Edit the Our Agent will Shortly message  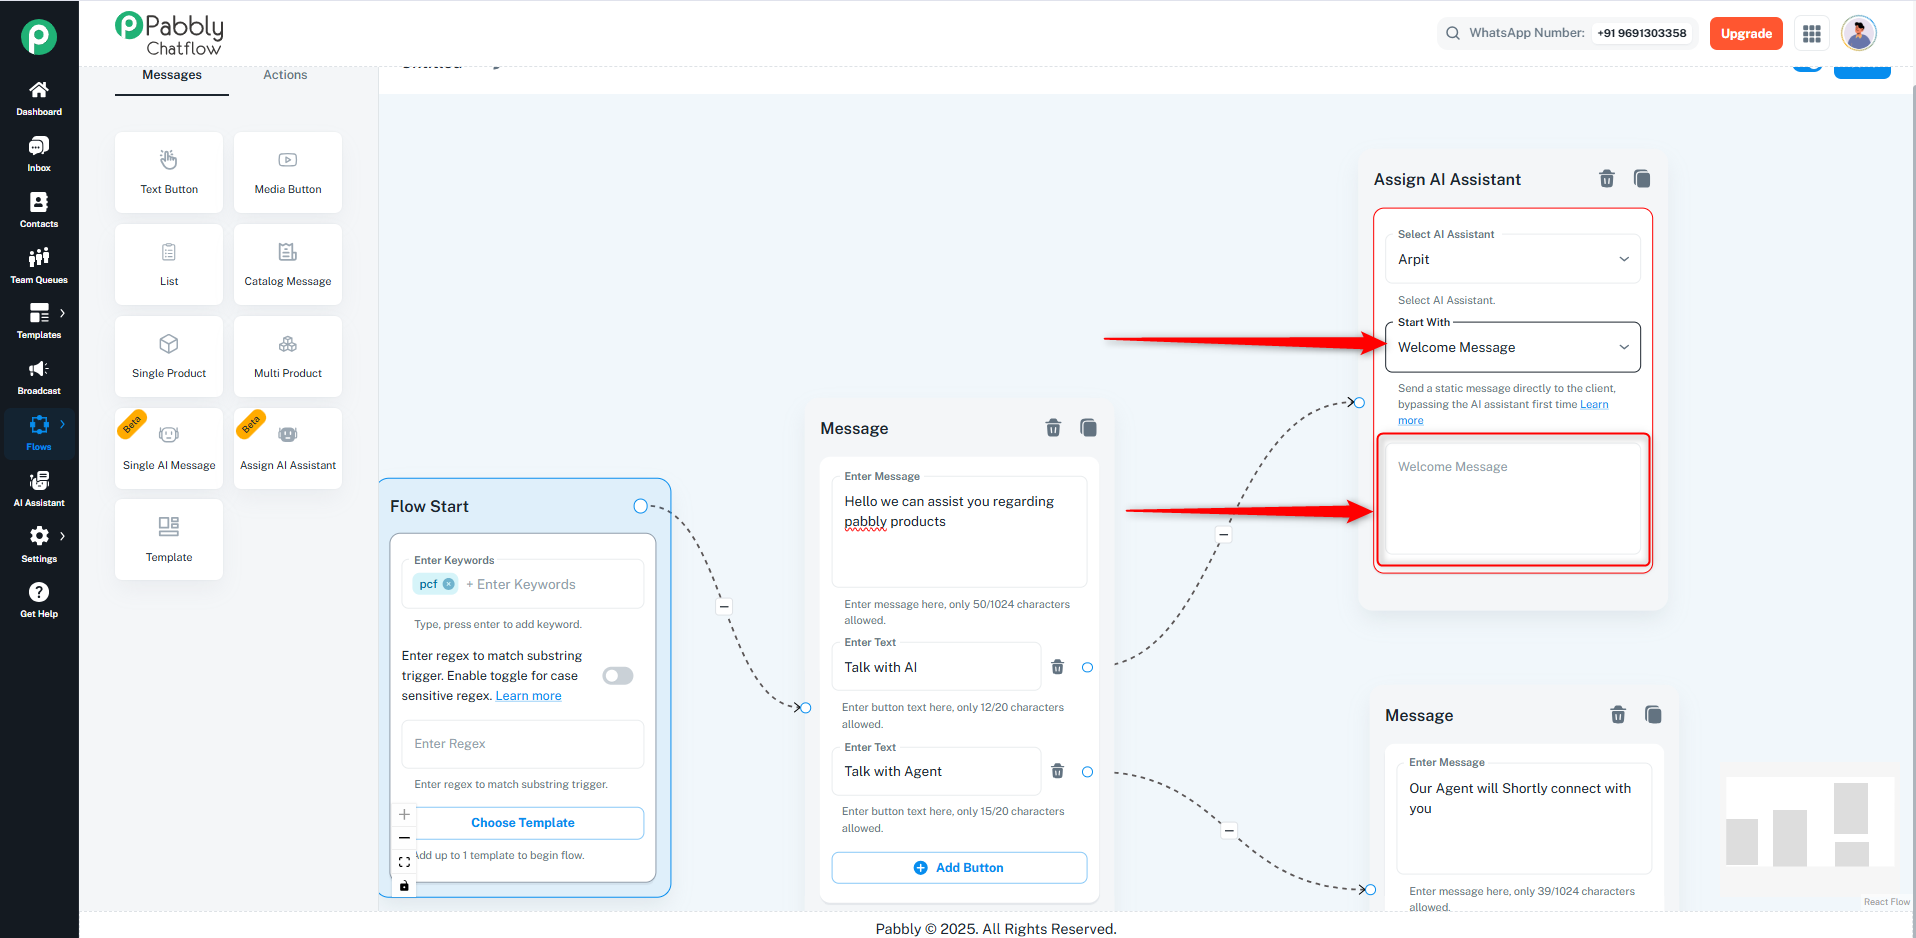1524,818
